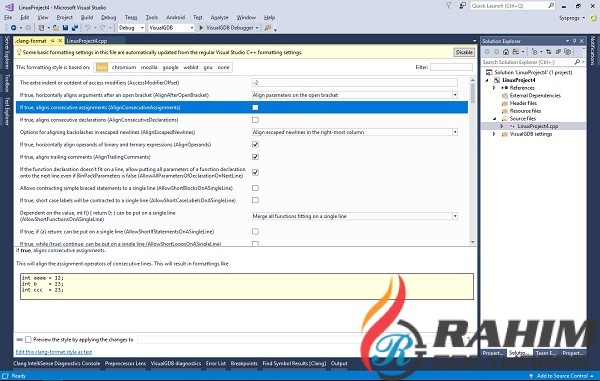
Task: Click the Navigate Forward toolbar icon
Action: point(28,28)
